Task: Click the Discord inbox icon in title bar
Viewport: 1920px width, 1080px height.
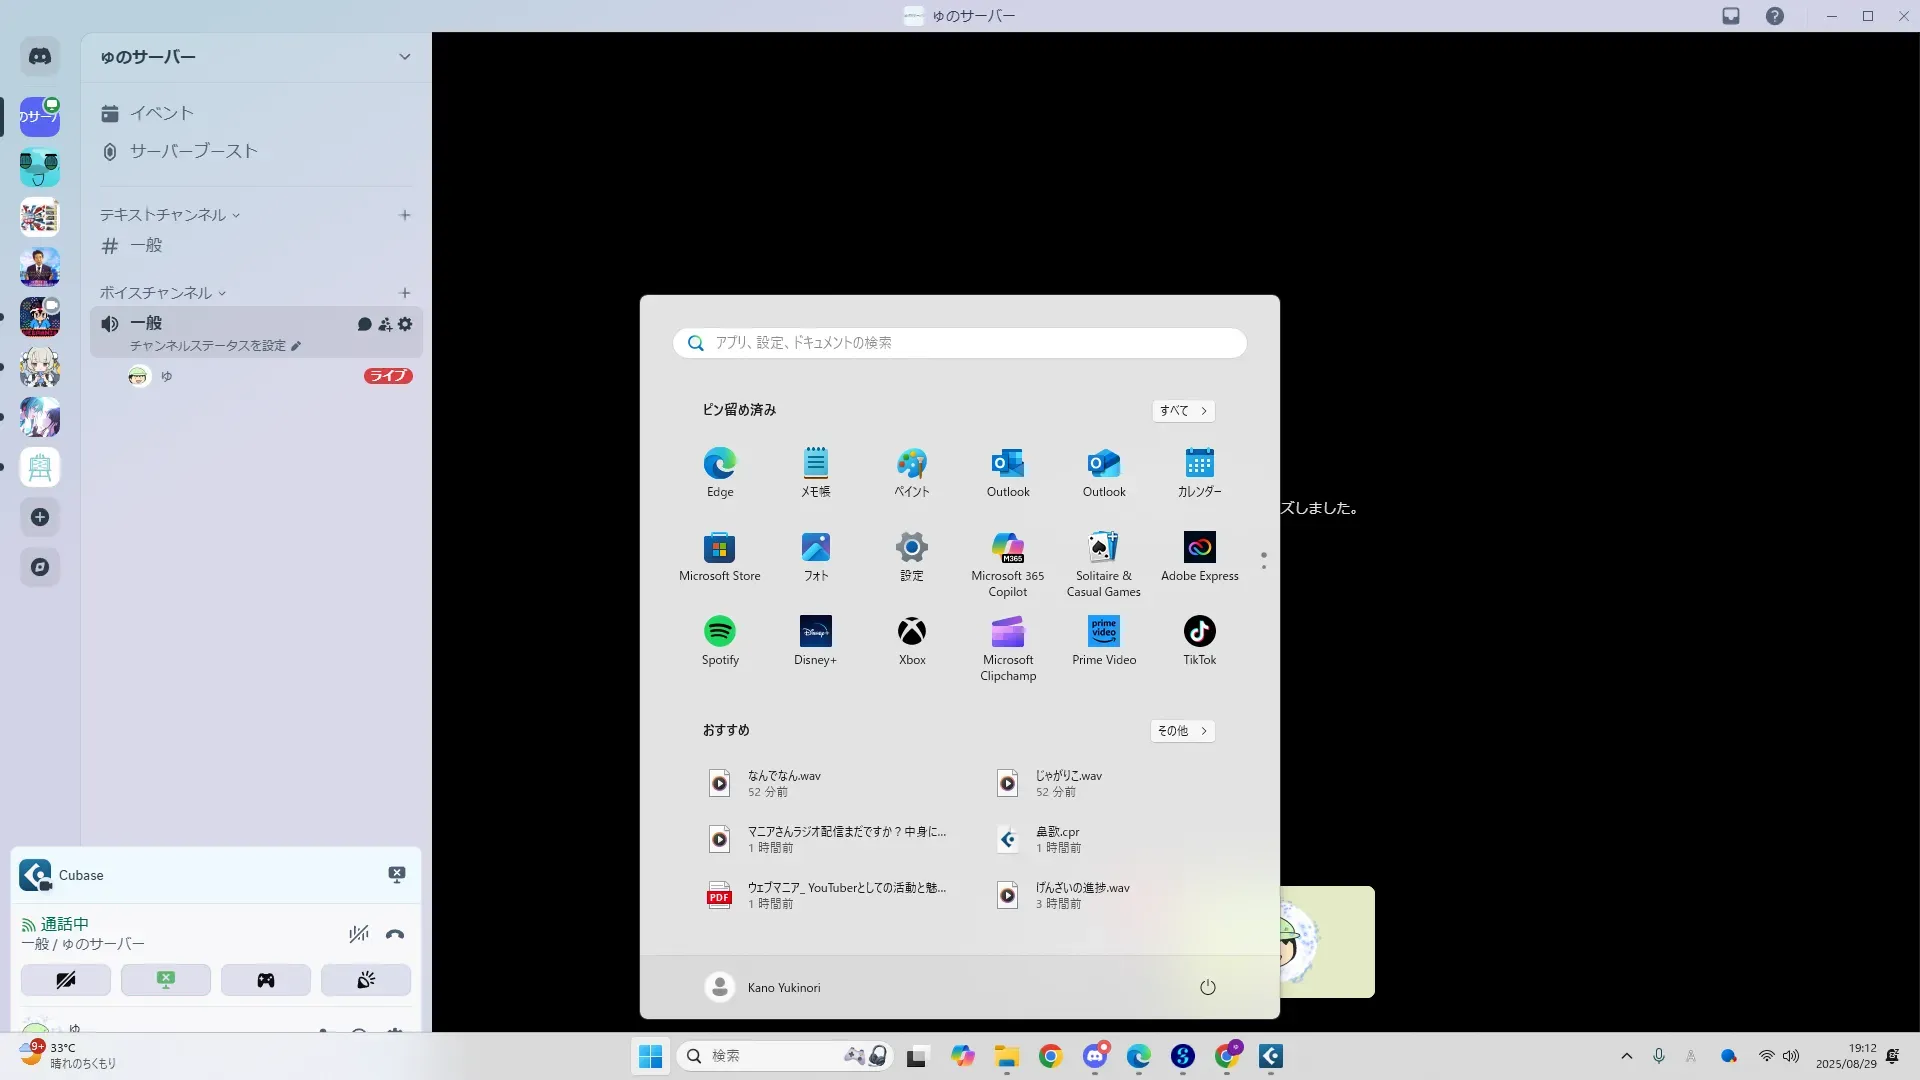Action: coord(1731,16)
